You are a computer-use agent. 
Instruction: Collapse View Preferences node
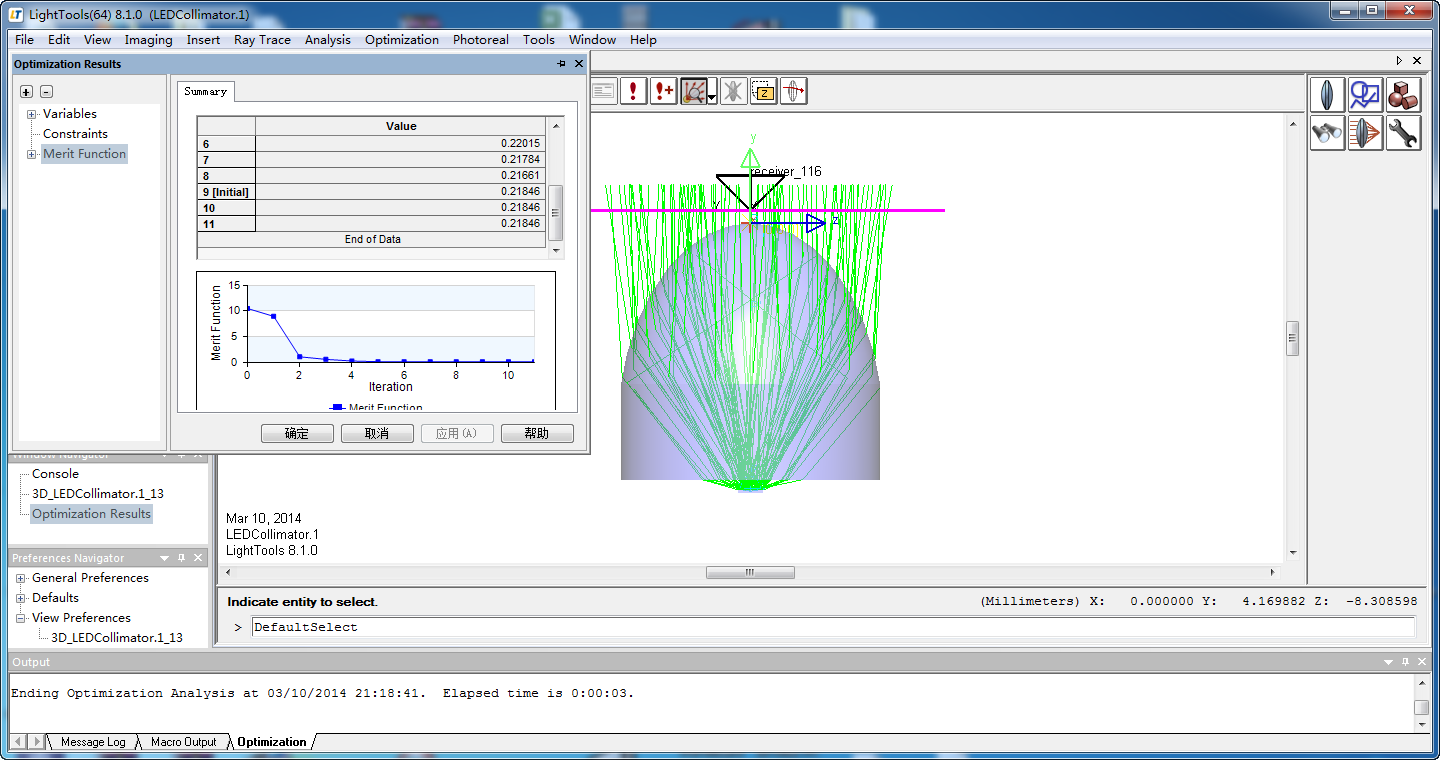[x=21, y=618]
